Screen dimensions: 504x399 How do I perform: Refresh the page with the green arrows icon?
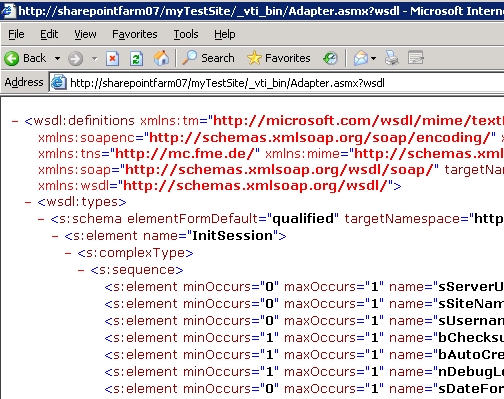click(x=136, y=59)
